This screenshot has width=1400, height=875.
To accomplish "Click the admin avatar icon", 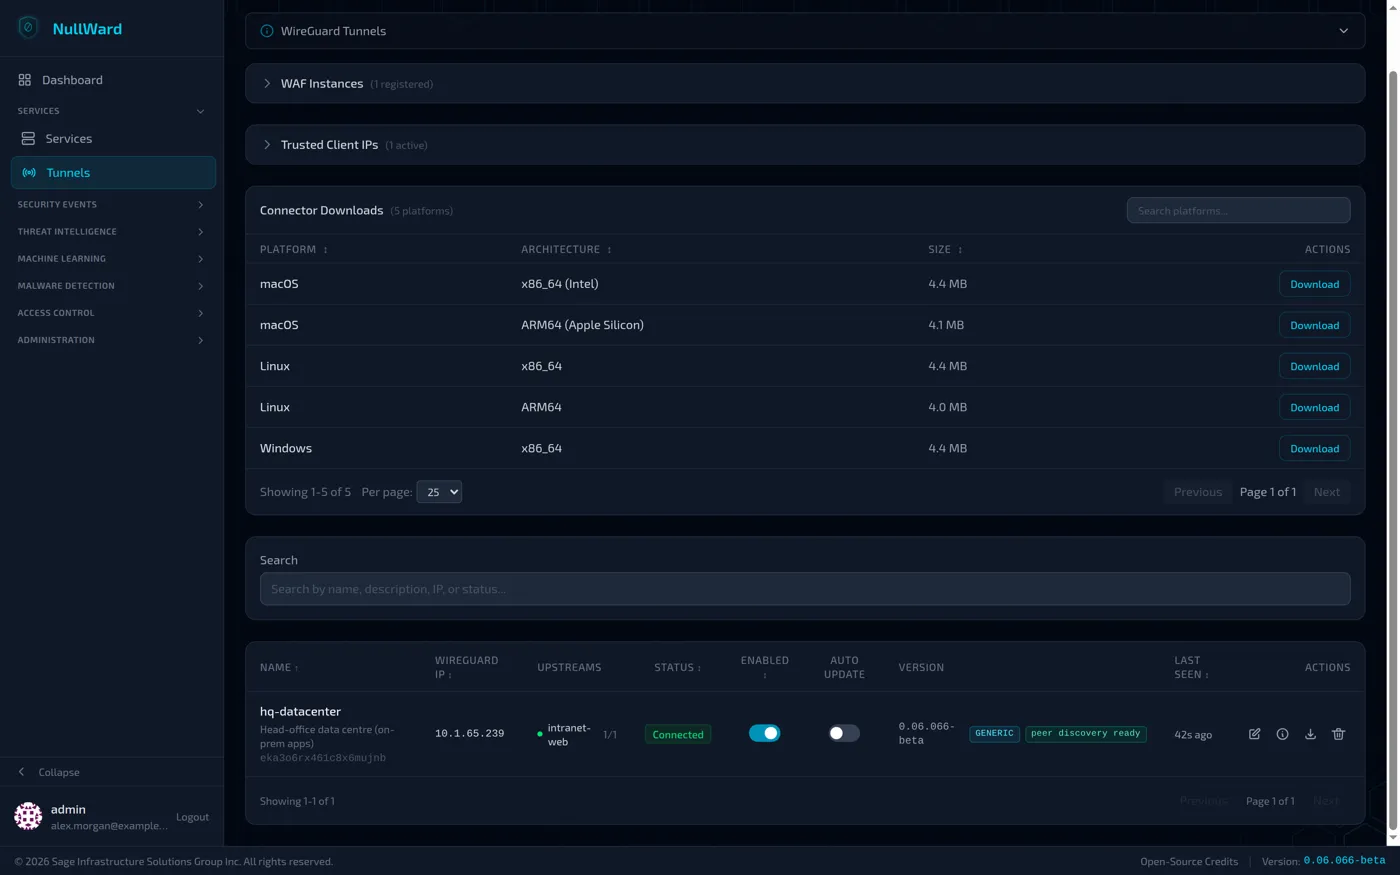I will [x=28, y=816].
